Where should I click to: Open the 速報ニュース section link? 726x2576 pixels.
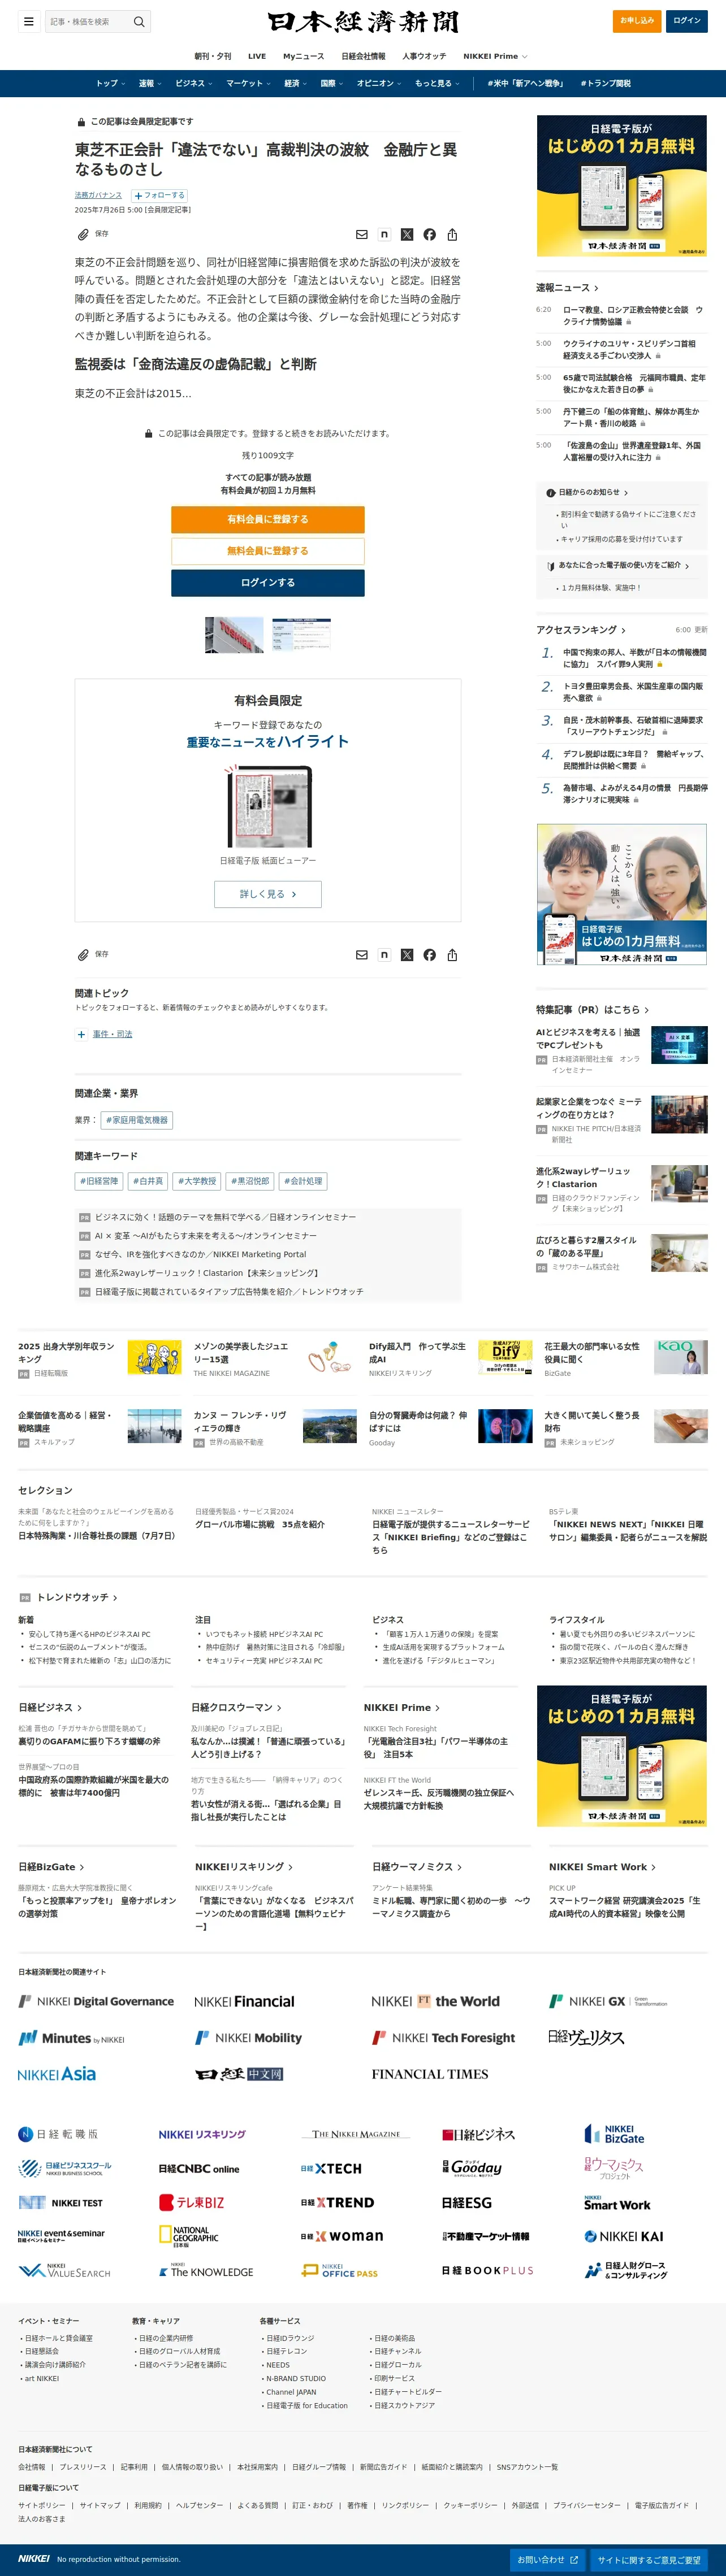[567, 288]
